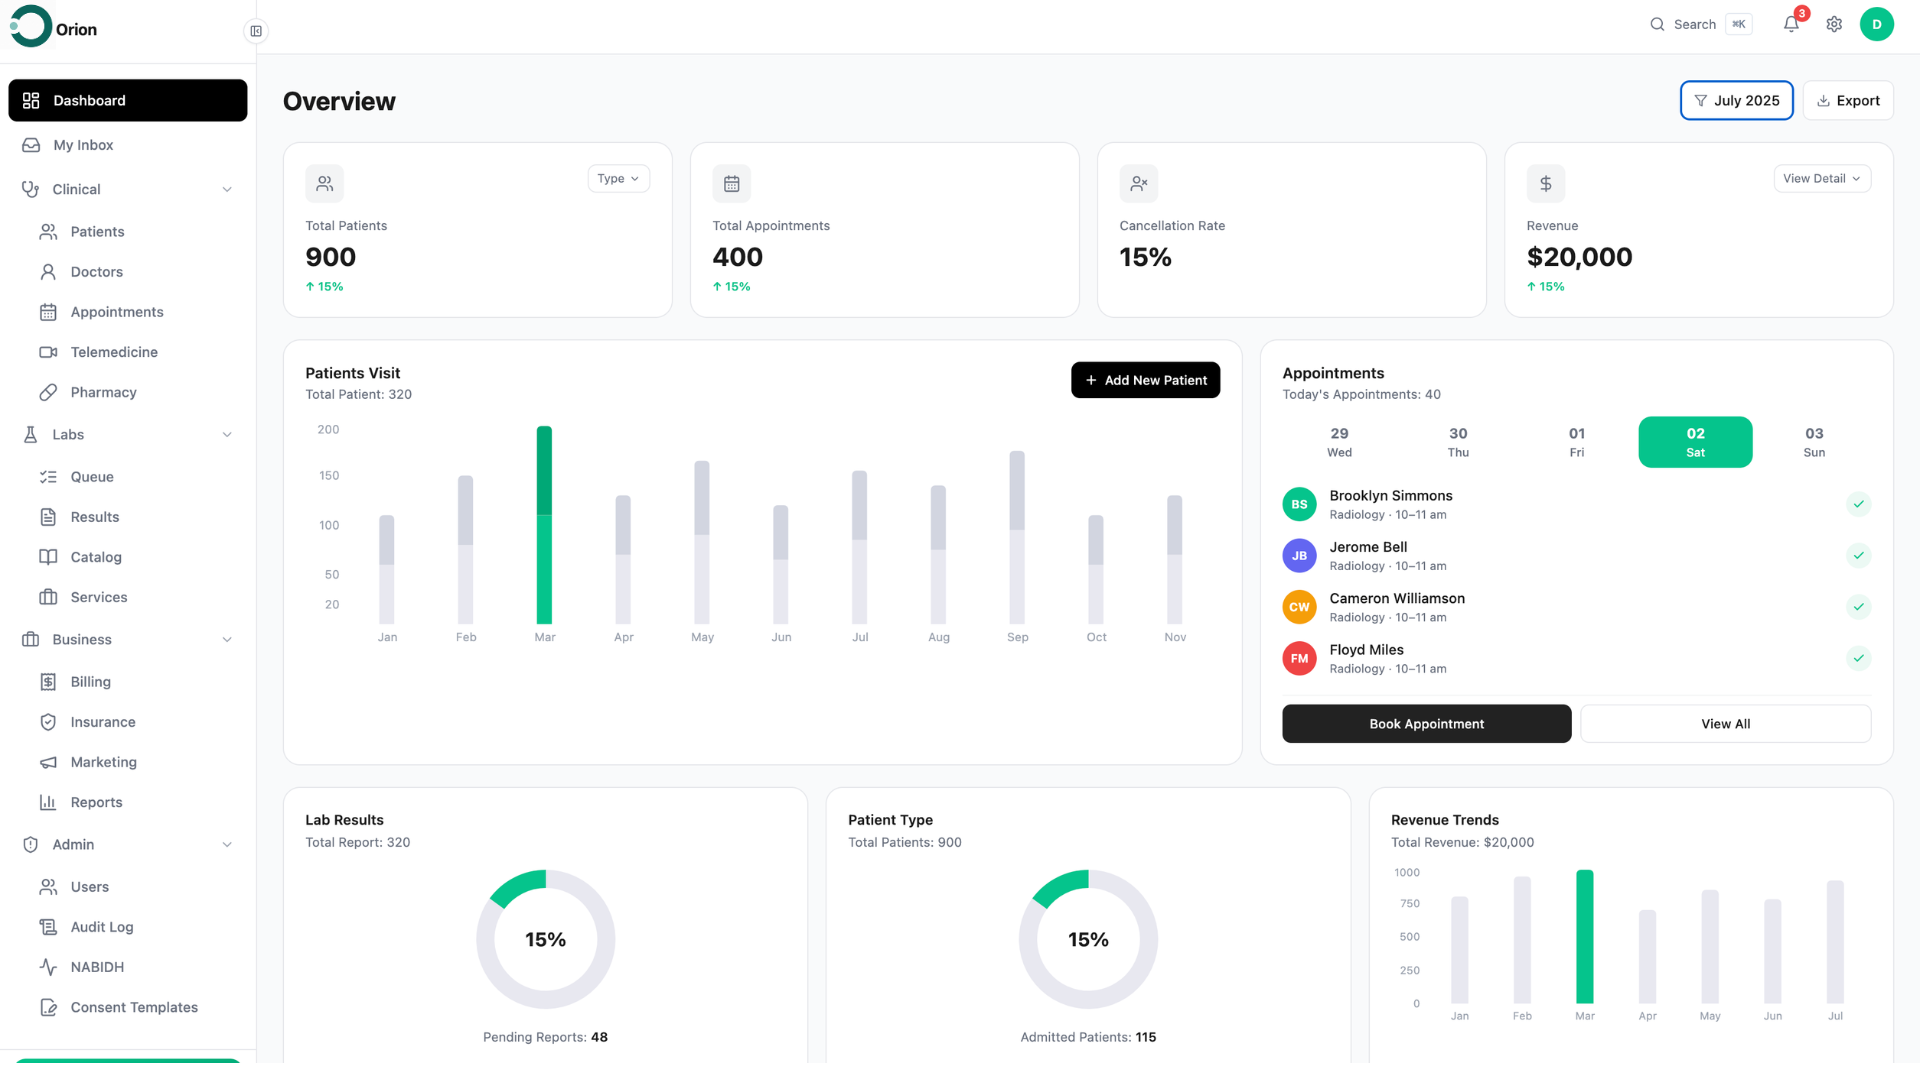Select 29 Wed in appointments calendar
This screenshot has height=1080, width=1920.
click(x=1339, y=442)
